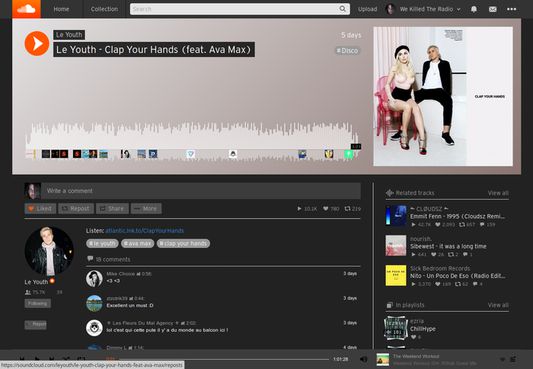Click the SoundCloud logo
The width and height of the screenshot is (533, 369).
(26, 9)
